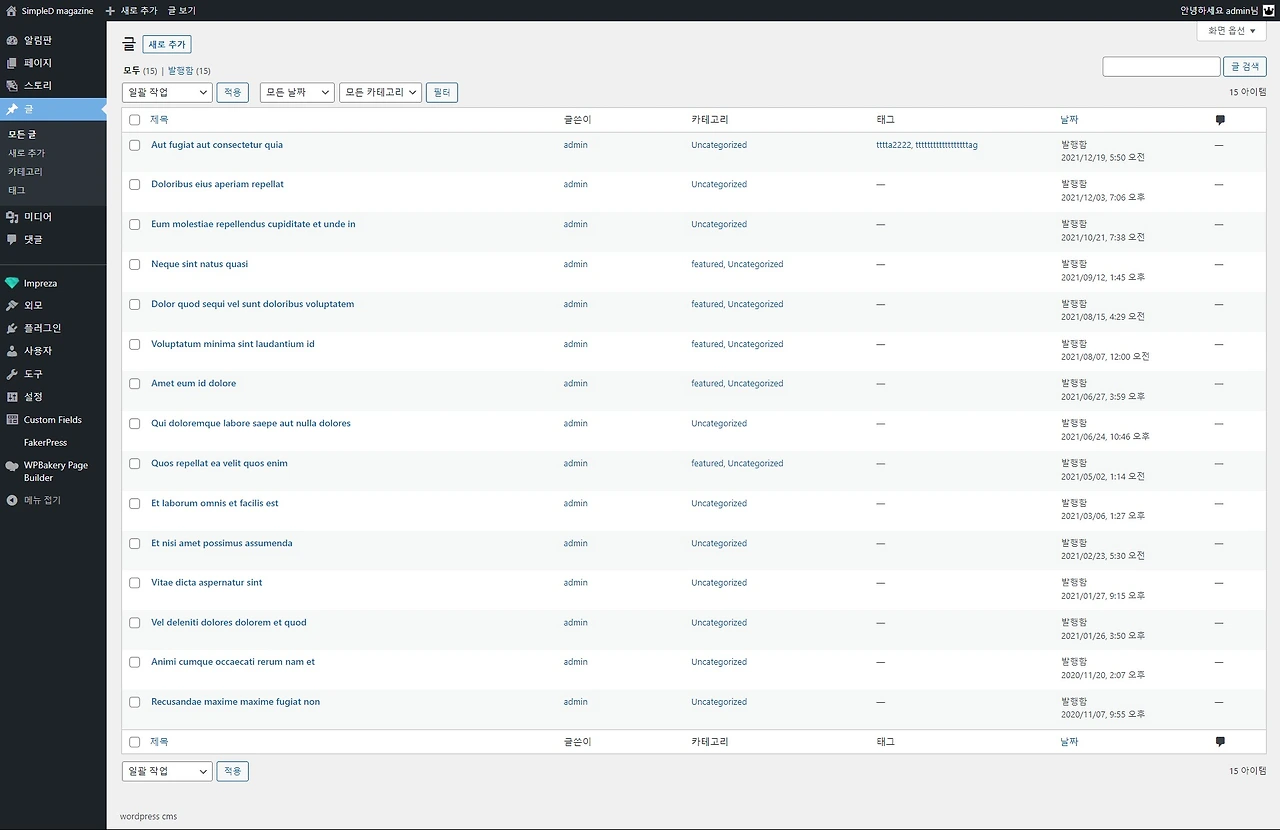1280x830 pixels.
Task: Check the box for Quos repellat ea velit quos enim
Action: tap(135, 464)
